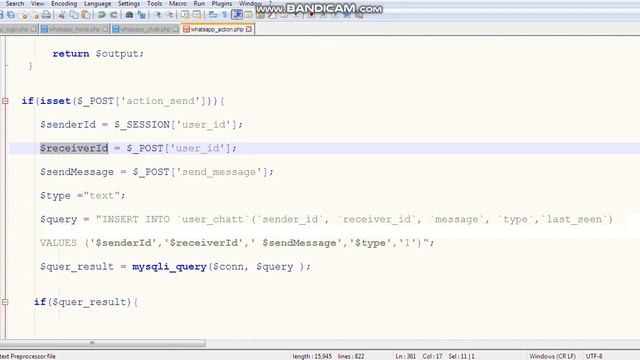Click $senderId in the assignment line
Viewport: 640px width, 360px height.
pos(68,124)
